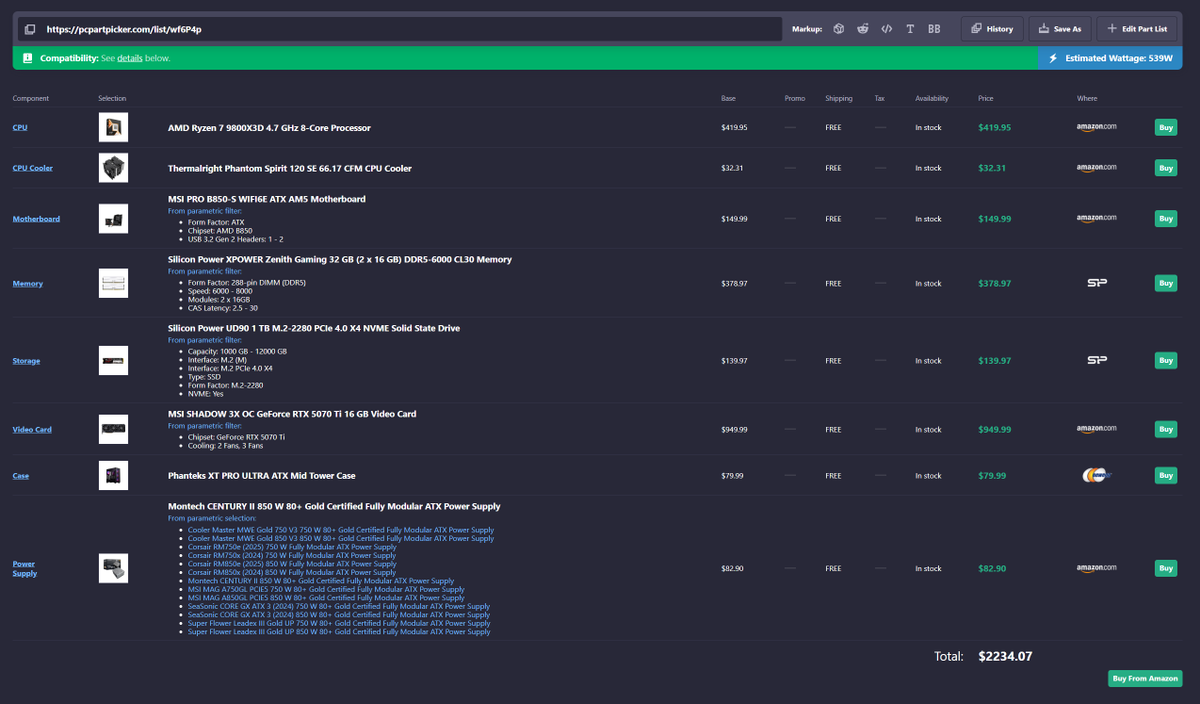Image resolution: width=1200 pixels, height=704 pixels.
Task: Open the Memory component link
Action: 27,284
